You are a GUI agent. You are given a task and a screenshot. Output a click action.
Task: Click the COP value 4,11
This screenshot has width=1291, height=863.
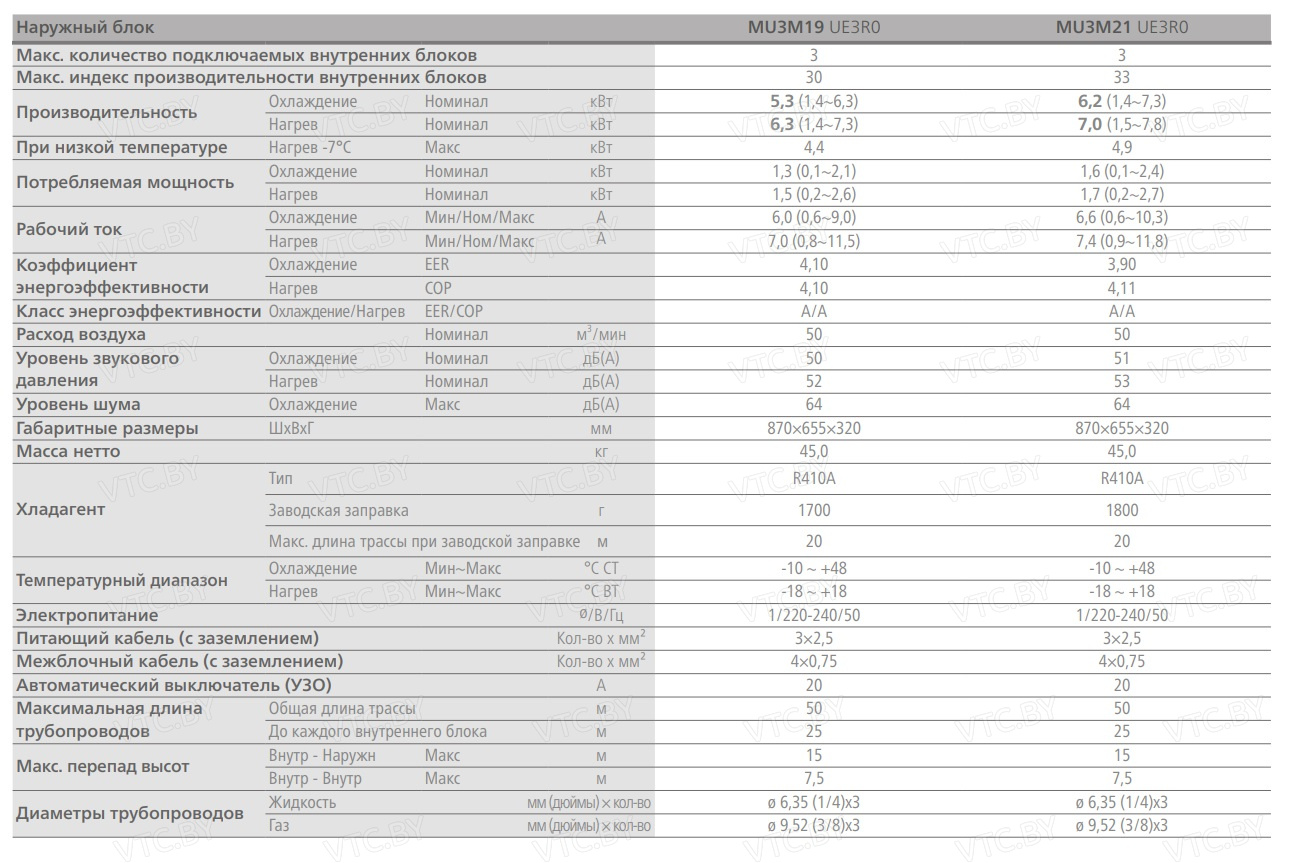point(1121,288)
